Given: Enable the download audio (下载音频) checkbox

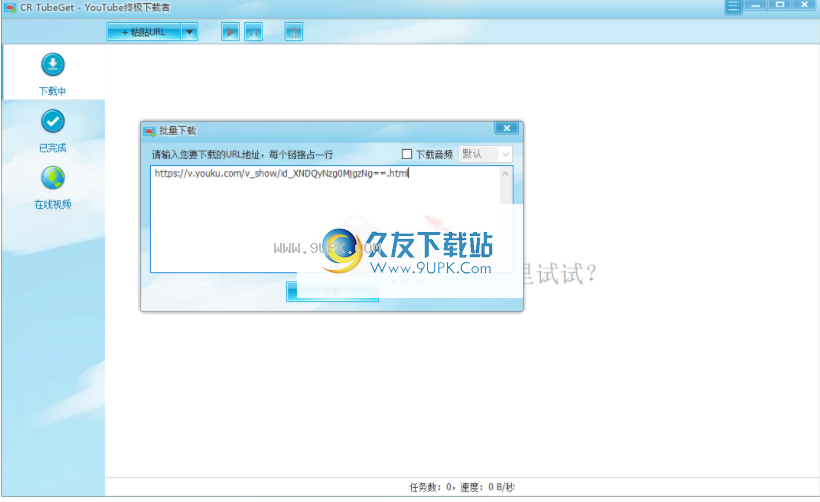Looking at the screenshot, I should [x=407, y=154].
